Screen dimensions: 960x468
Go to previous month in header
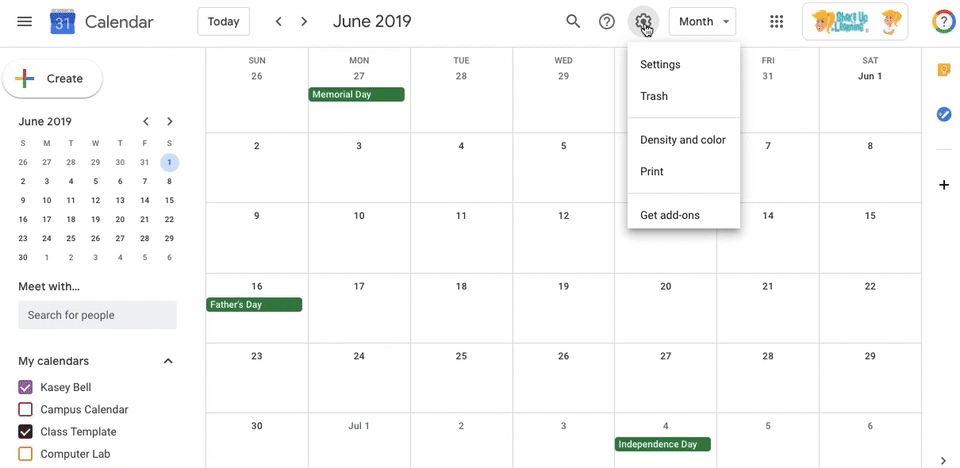coord(278,21)
